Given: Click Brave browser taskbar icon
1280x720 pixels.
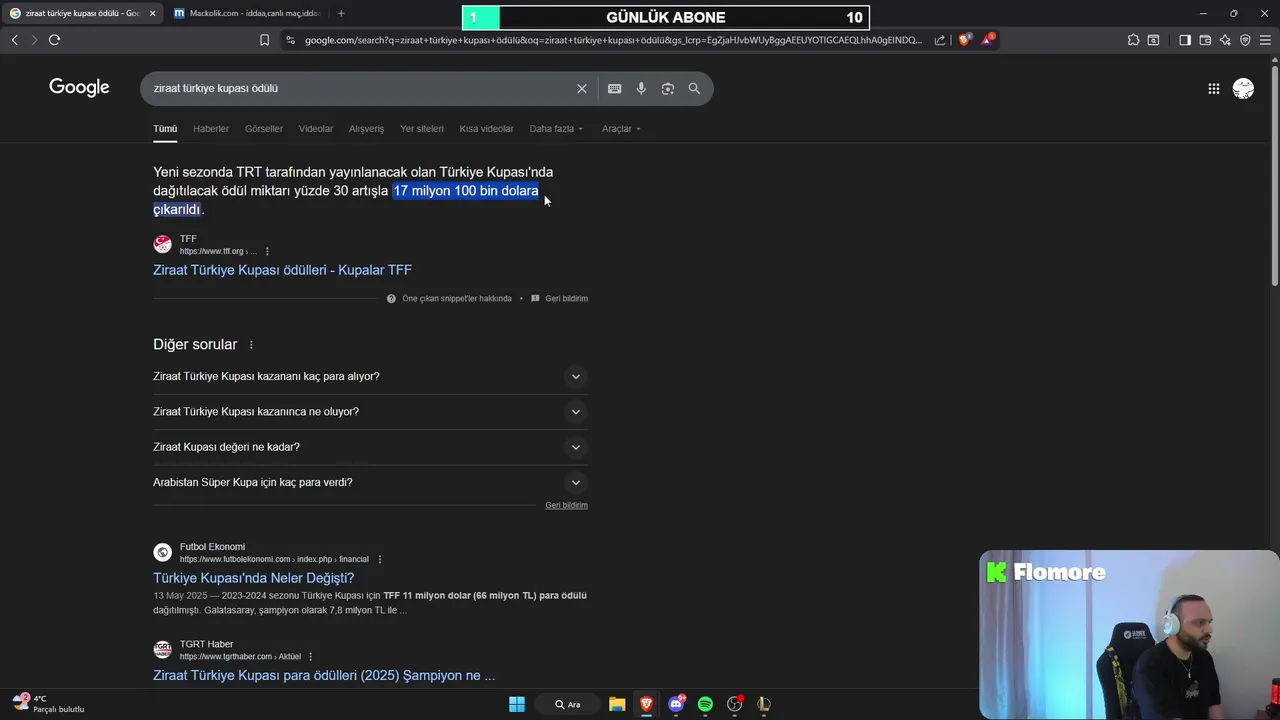Looking at the screenshot, I should pyautogui.click(x=646, y=704).
